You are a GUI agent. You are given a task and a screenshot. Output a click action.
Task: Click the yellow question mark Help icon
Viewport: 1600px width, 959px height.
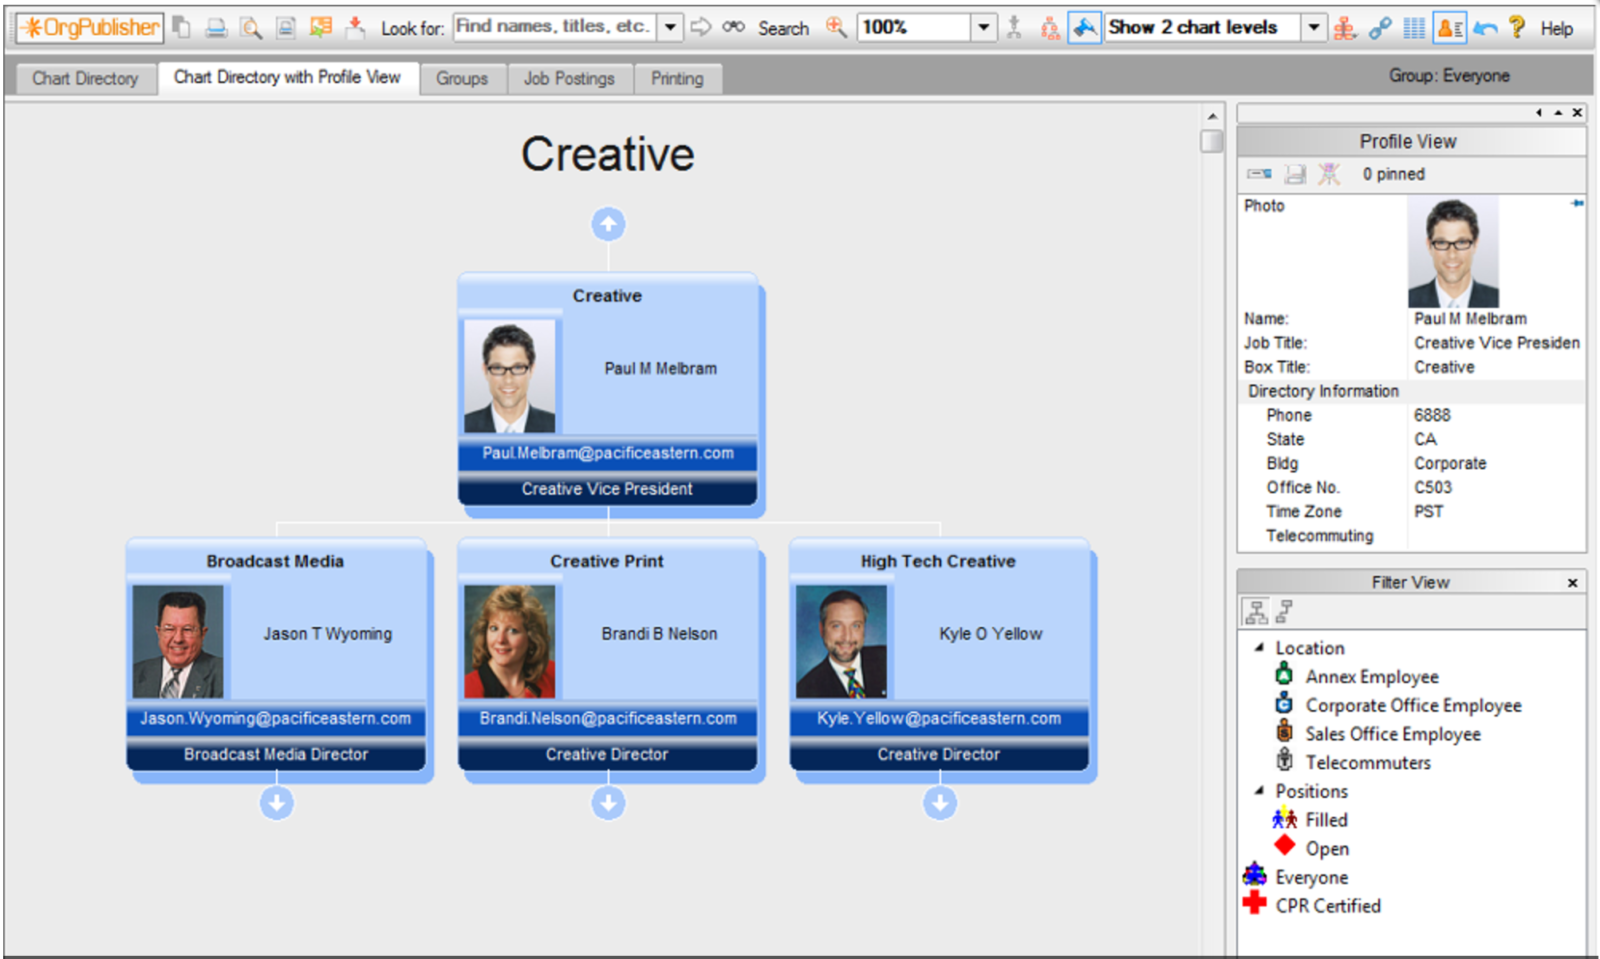pos(1517,28)
